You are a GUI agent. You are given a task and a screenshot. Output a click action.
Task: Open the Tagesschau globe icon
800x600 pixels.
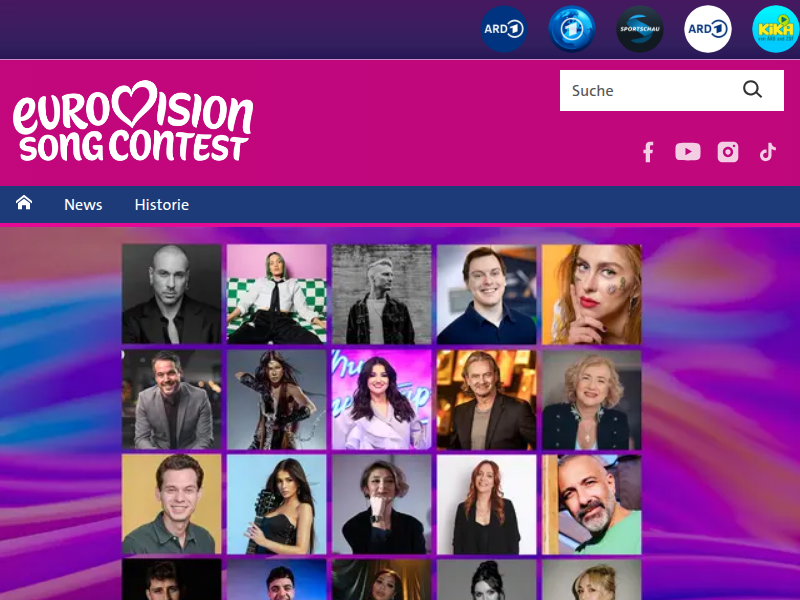[x=572, y=29]
